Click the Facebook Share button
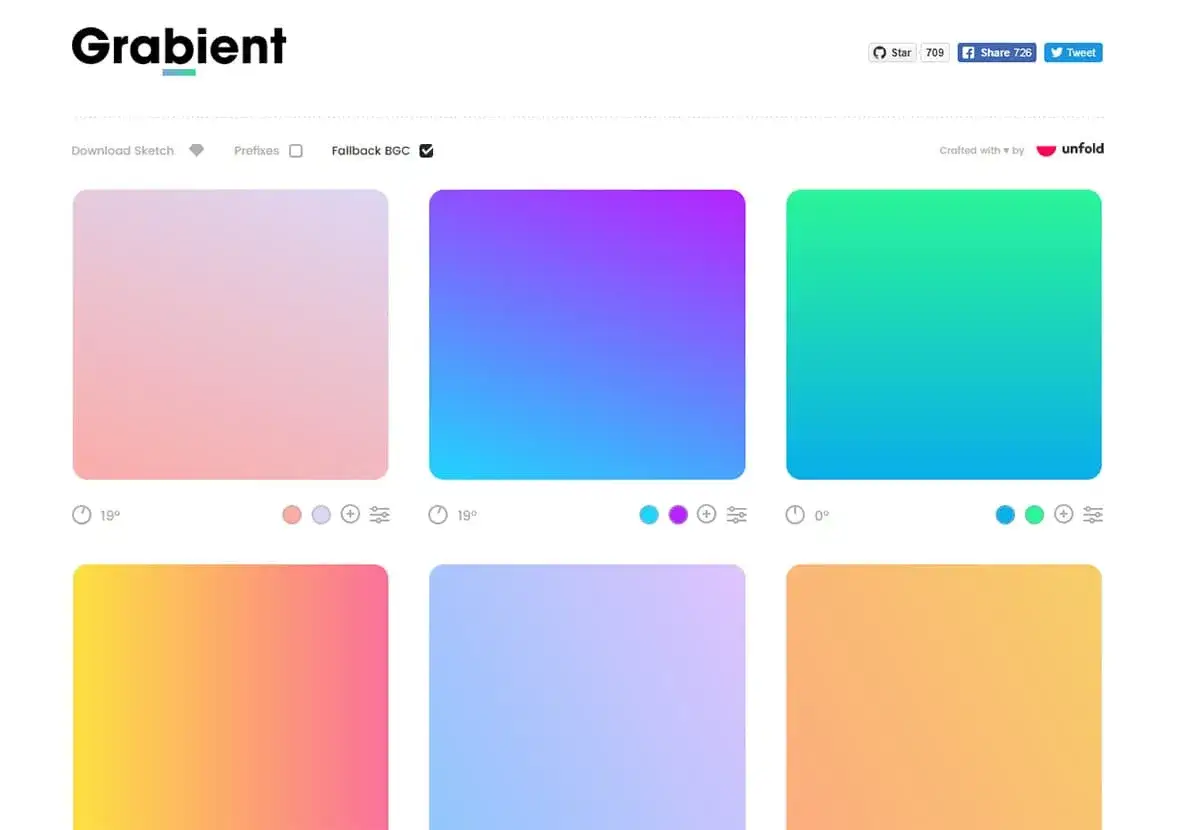 (997, 53)
